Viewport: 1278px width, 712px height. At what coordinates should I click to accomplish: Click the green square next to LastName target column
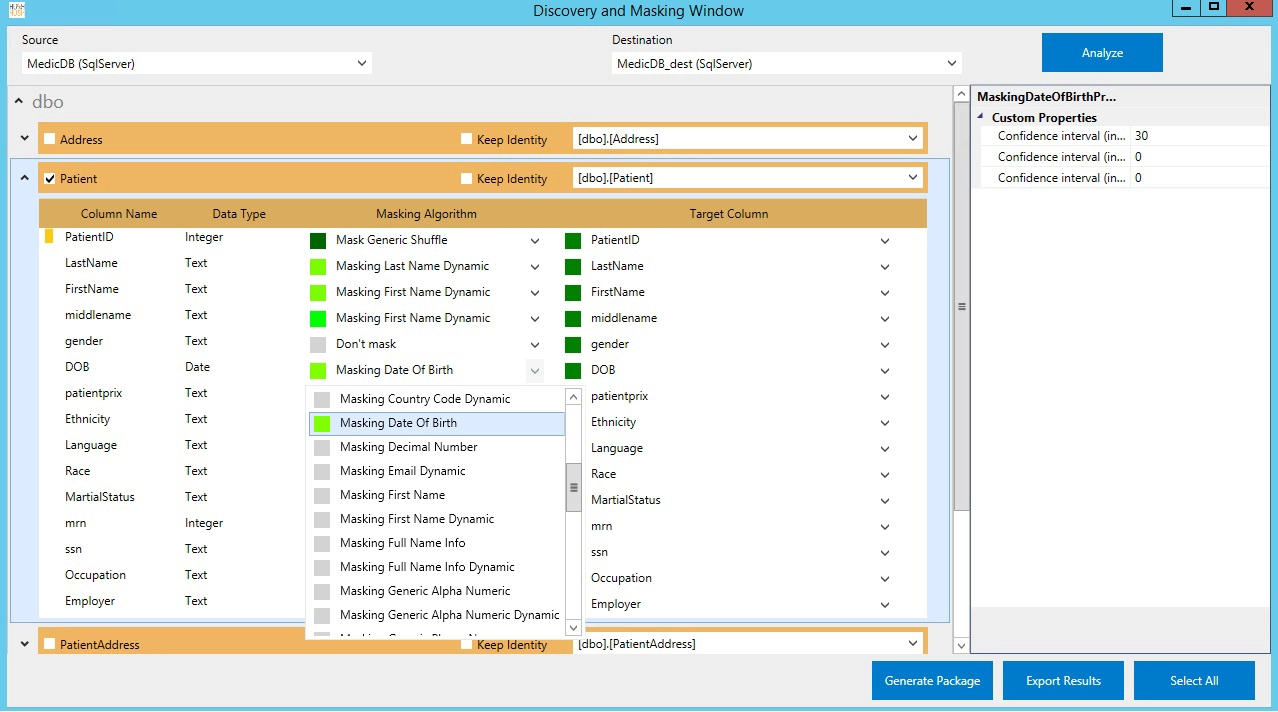[573, 267]
